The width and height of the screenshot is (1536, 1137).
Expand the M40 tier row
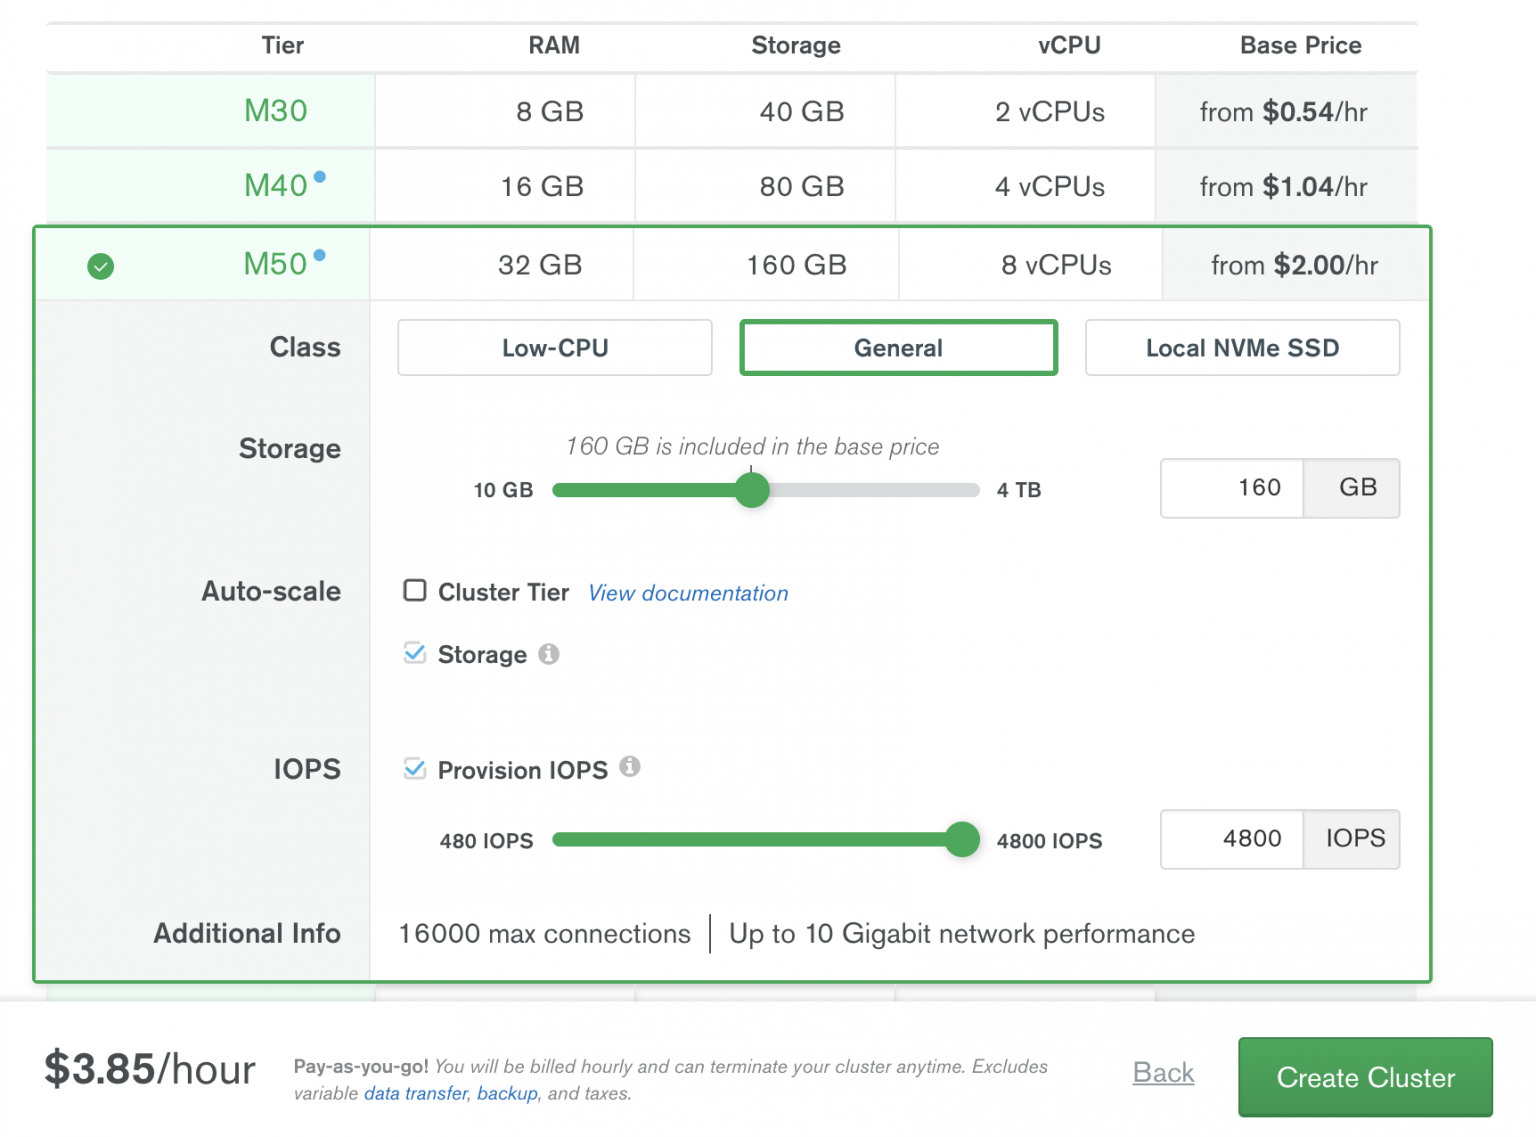(276, 185)
